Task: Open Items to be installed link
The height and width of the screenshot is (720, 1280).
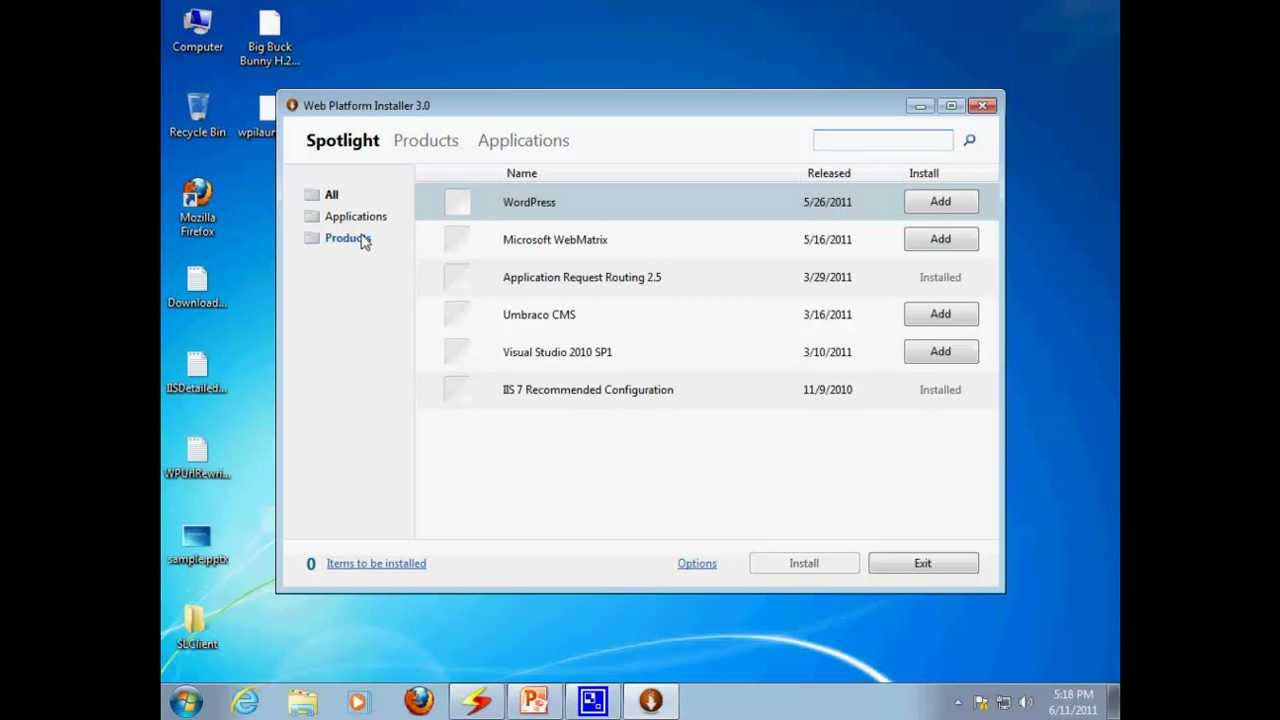Action: click(376, 564)
